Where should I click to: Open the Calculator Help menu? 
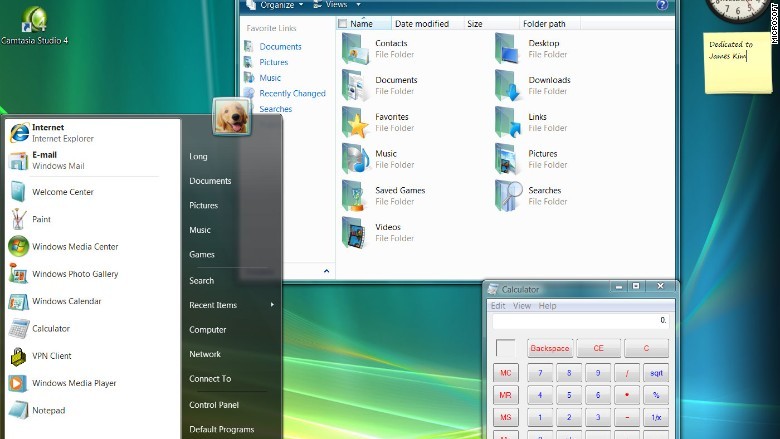click(547, 306)
